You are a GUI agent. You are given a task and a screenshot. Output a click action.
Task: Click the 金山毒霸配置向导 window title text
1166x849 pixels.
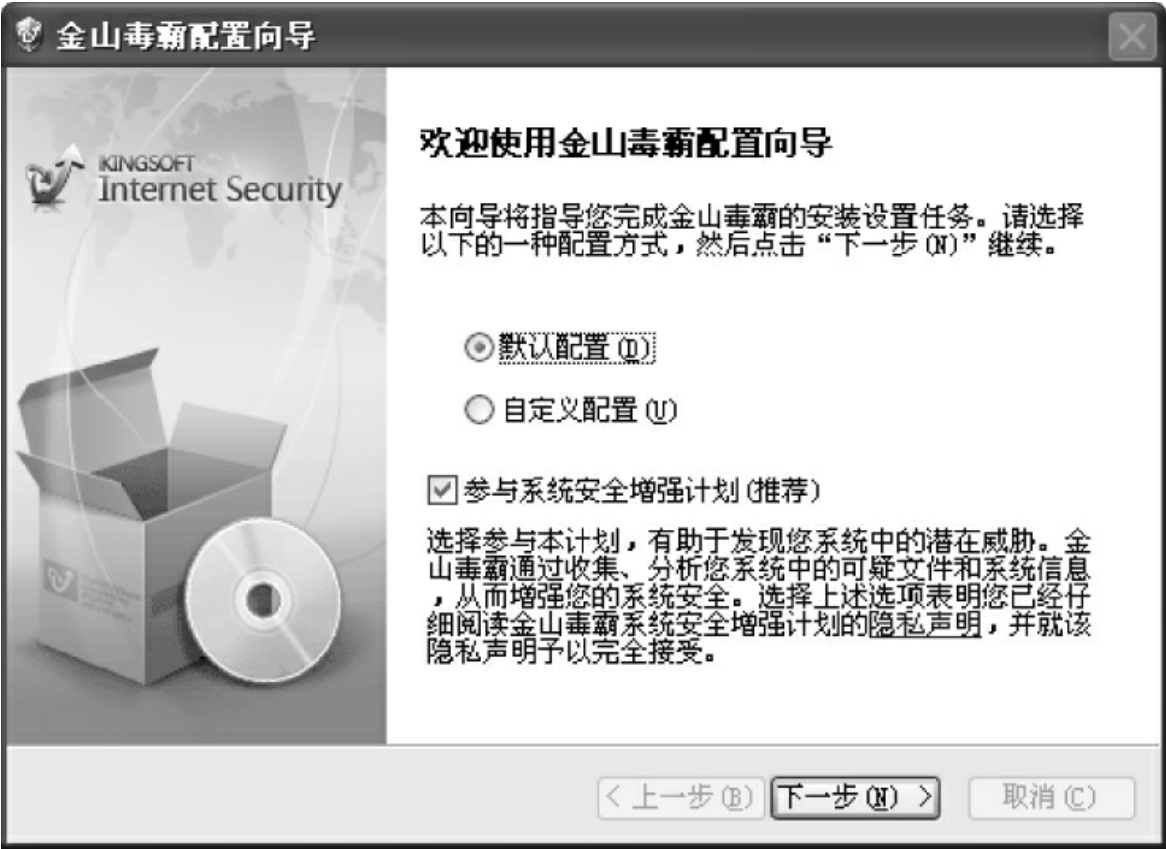pos(185,36)
